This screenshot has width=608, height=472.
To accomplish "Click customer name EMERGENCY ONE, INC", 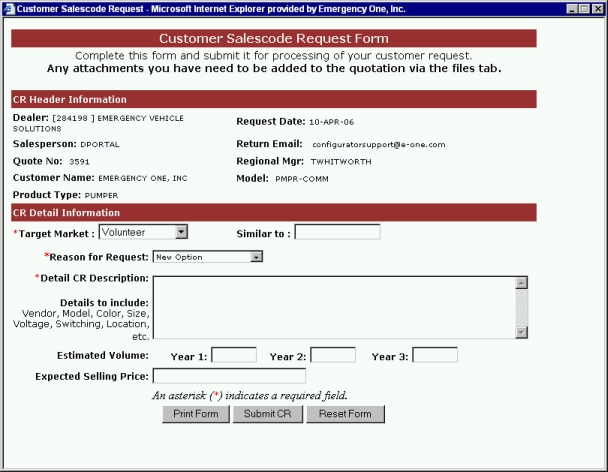I will [143, 178].
